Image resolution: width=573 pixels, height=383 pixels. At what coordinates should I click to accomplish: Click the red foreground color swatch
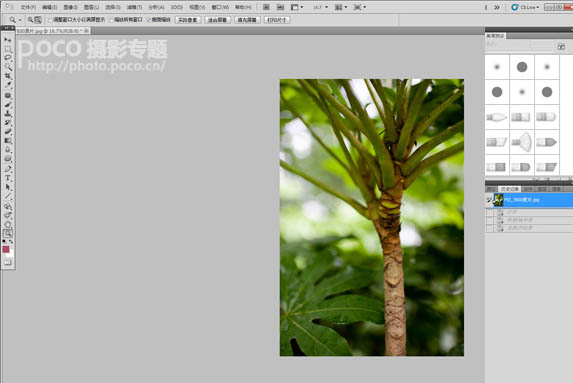click(x=6, y=249)
